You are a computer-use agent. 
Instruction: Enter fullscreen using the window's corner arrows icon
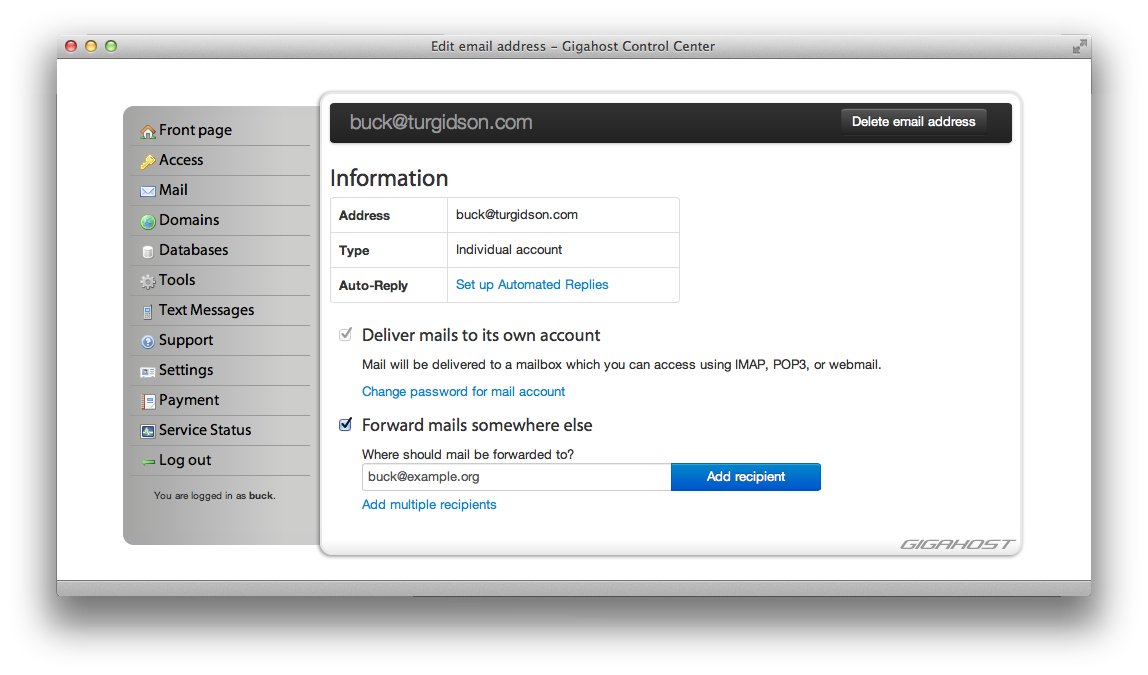pyautogui.click(x=1079, y=47)
